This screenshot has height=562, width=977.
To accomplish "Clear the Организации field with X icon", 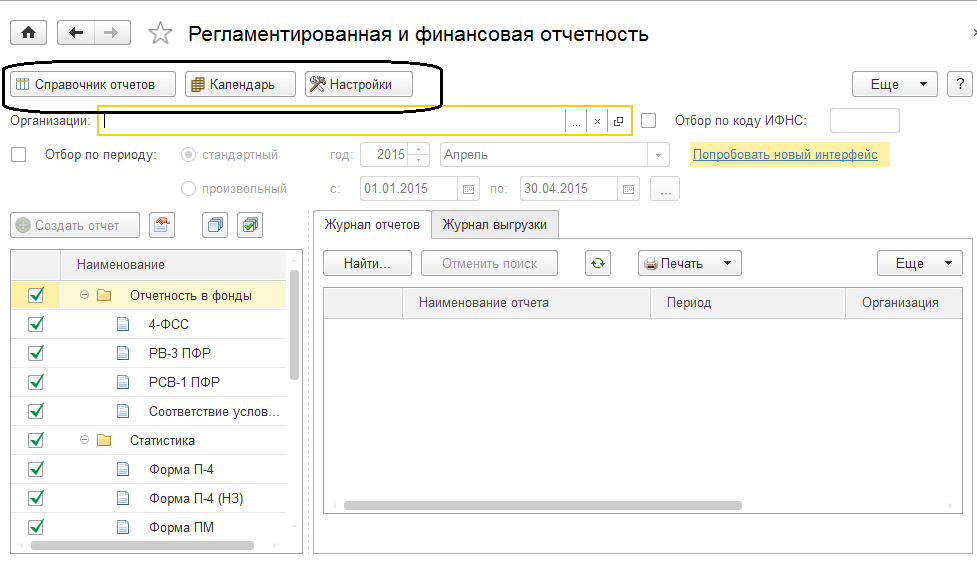I will click(x=597, y=121).
